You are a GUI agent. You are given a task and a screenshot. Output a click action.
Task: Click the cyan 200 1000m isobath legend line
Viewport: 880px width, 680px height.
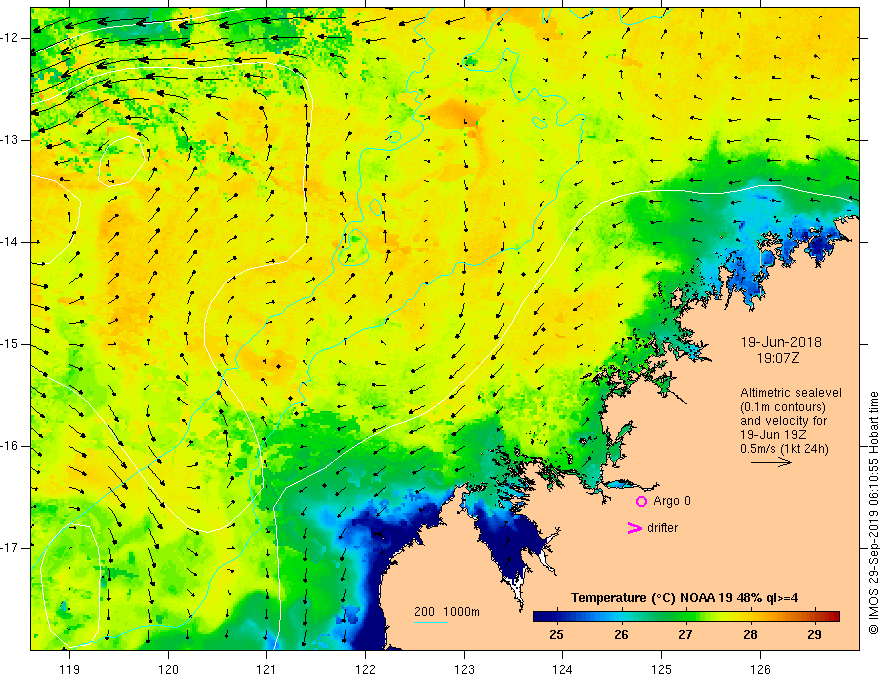(431, 622)
